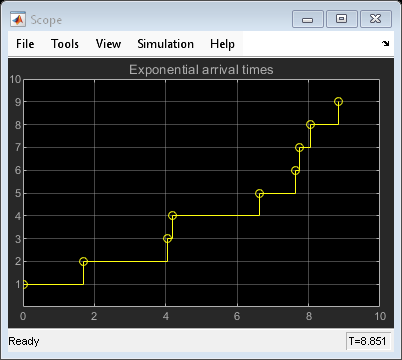Open the View menu
The image size is (402, 360).
point(108,44)
